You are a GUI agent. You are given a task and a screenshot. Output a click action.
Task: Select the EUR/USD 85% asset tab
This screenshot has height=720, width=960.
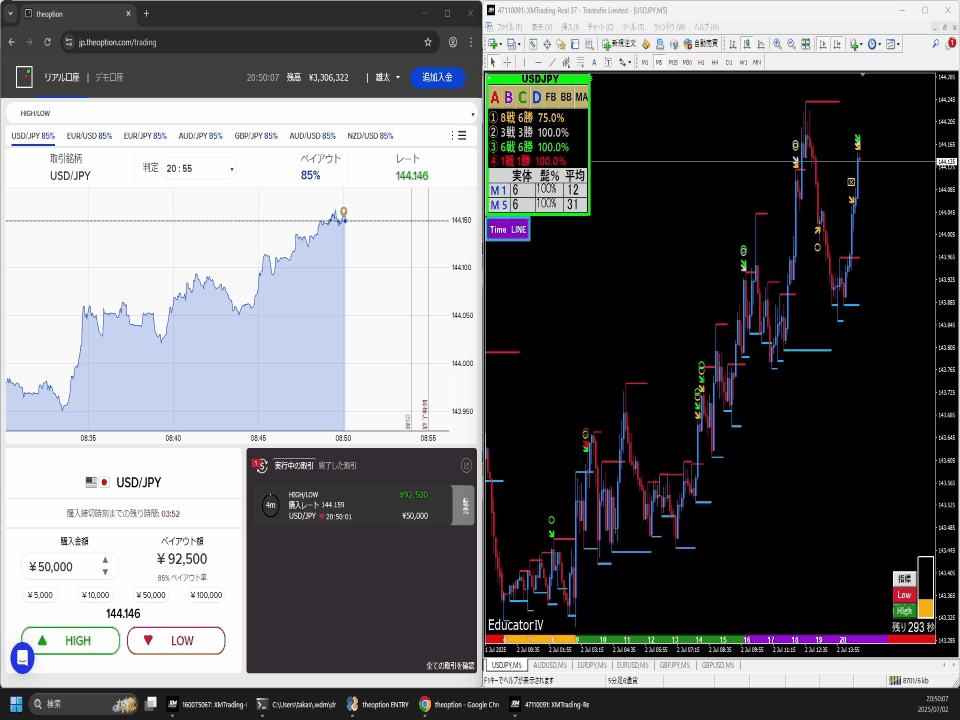click(x=89, y=136)
